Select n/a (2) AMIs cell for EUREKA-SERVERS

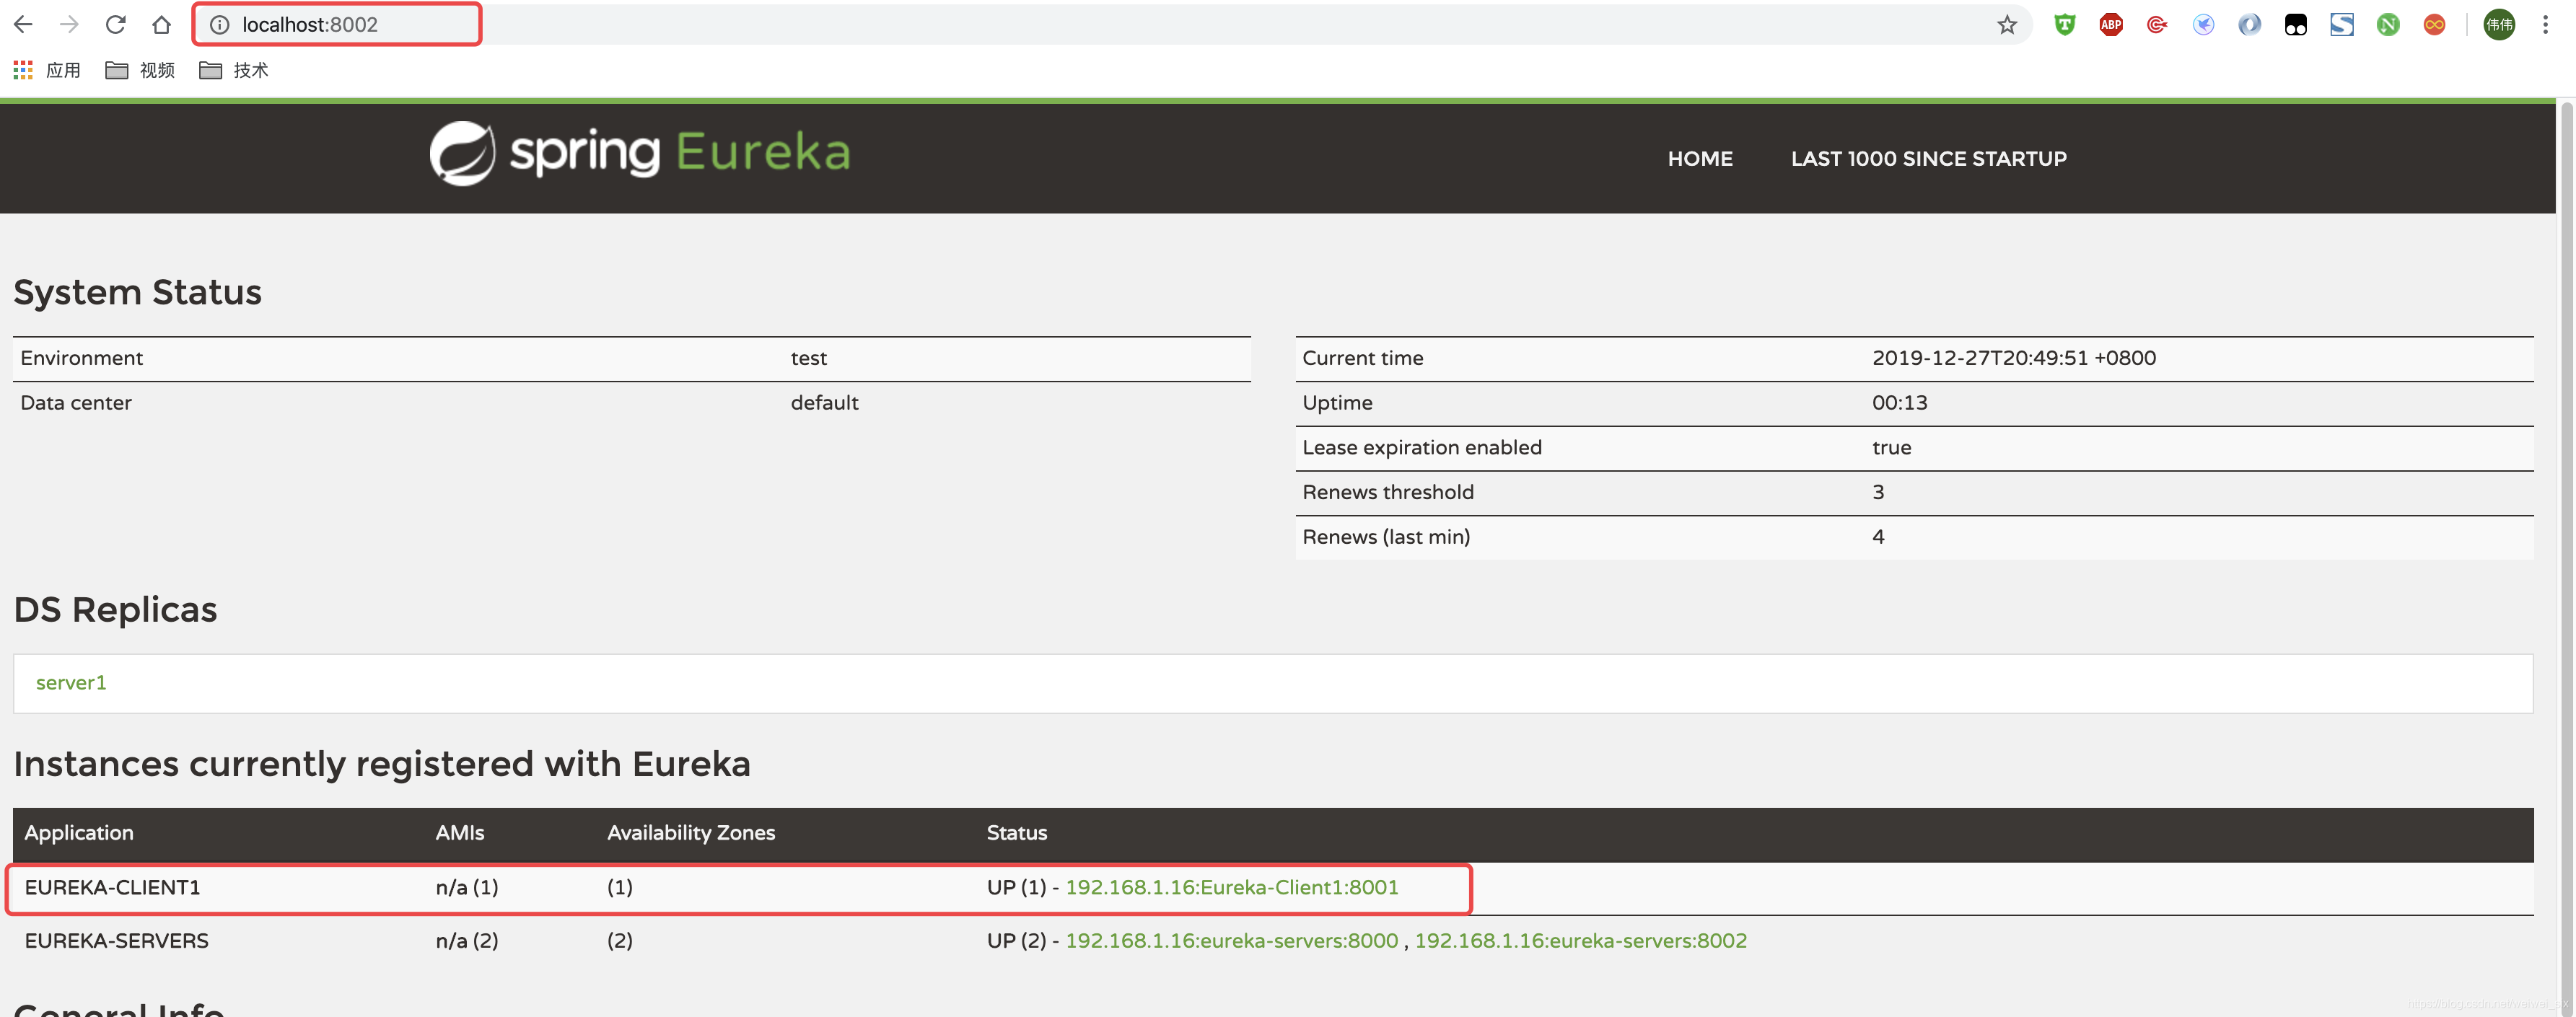point(466,940)
